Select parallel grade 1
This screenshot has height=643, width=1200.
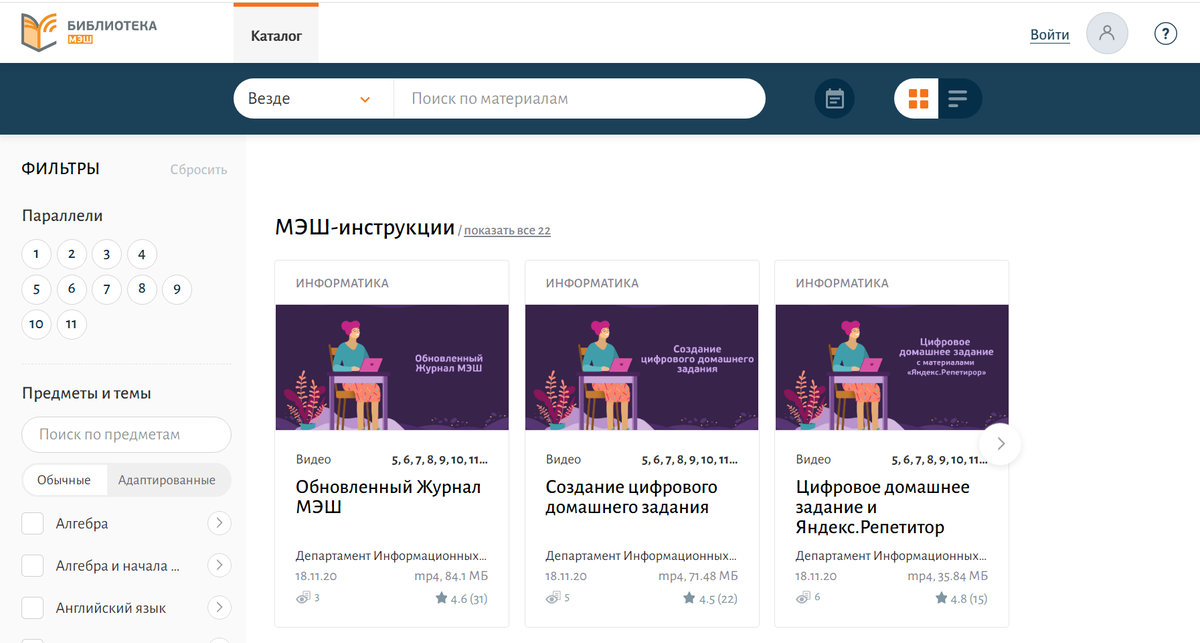pos(36,254)
